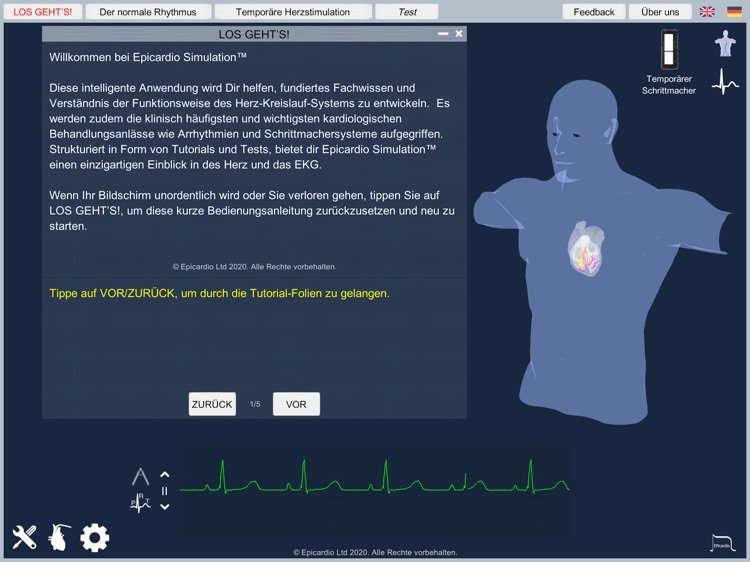Image resolution: width=750 pixels, height=562 pixels.
Task: Open the settings gear
Action: (x=95, y=538)
